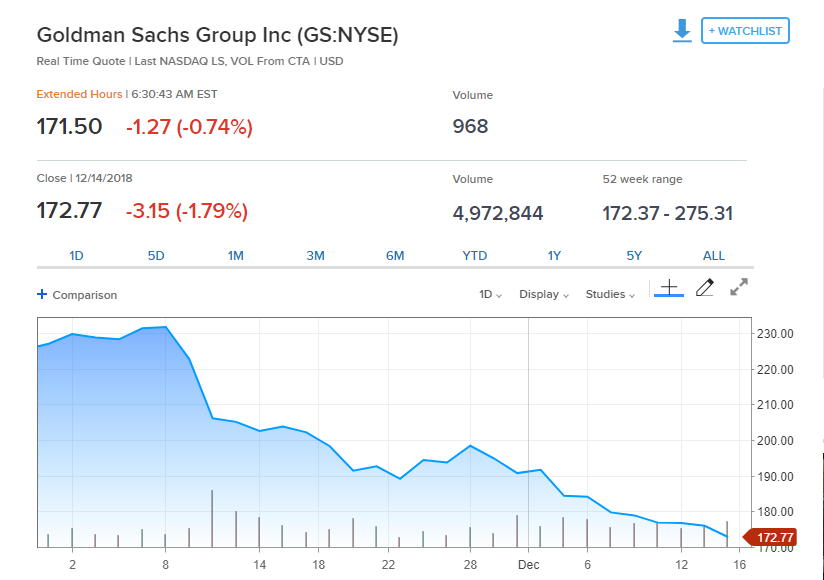Click the blue plus Comparison icon
Screen dimensions: 824x580
[42, 294]
